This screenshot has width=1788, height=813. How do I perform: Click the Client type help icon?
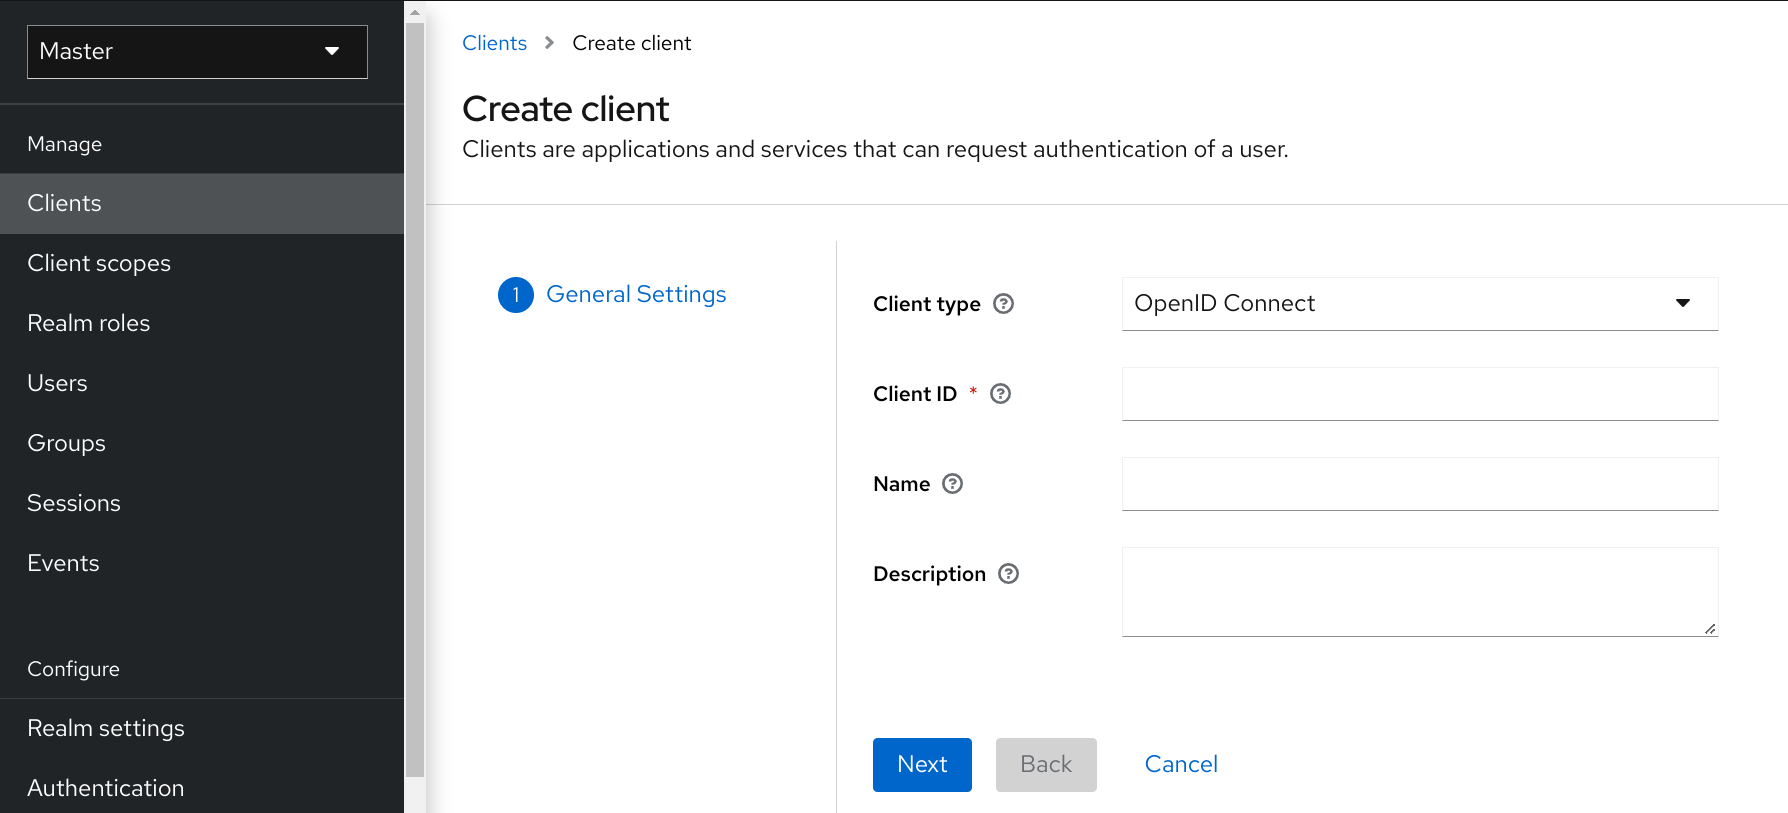1003,304
